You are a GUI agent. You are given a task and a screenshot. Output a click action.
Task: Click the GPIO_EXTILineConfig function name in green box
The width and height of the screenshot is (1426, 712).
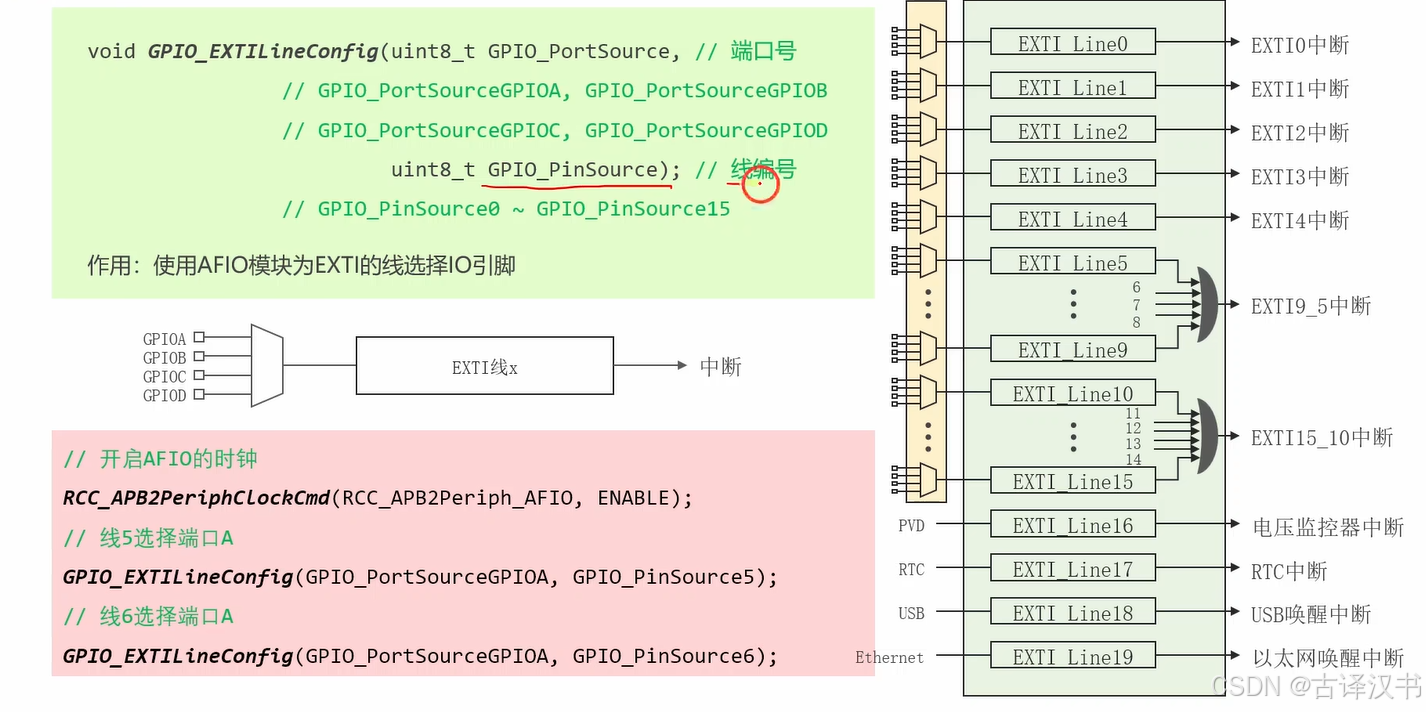click(x=264, y=52)
